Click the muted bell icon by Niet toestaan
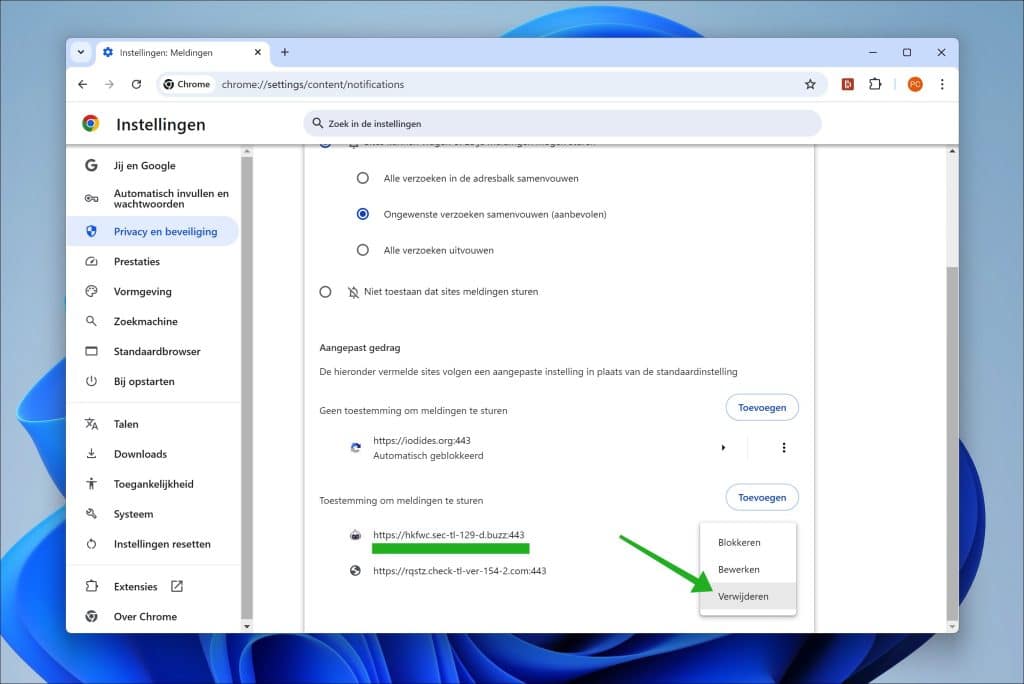Image resolution: width=1024 pixels, height=684 pixels. pyautogui.click(x=353, y=292)
